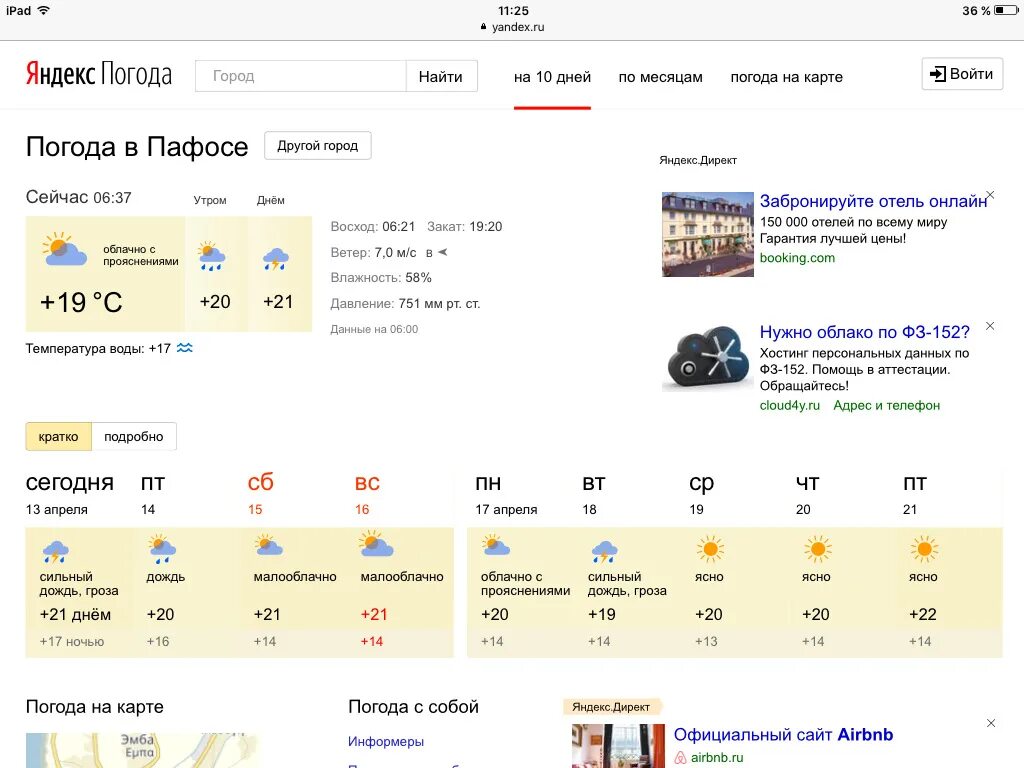Image resolution: width=1024 pixels, height=768 pixels.
Task: Click current weather partly cloudy icon
Action: (x=64, y=249)
